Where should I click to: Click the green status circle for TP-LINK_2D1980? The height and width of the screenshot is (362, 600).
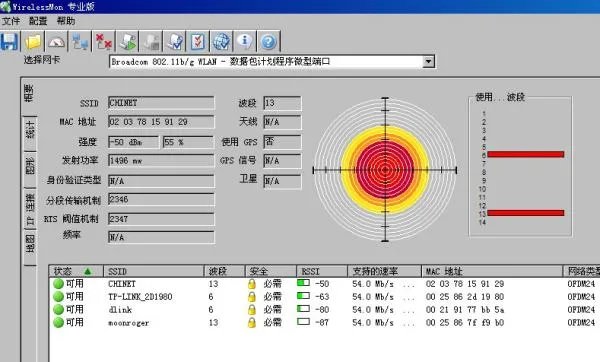coord(58,297)
